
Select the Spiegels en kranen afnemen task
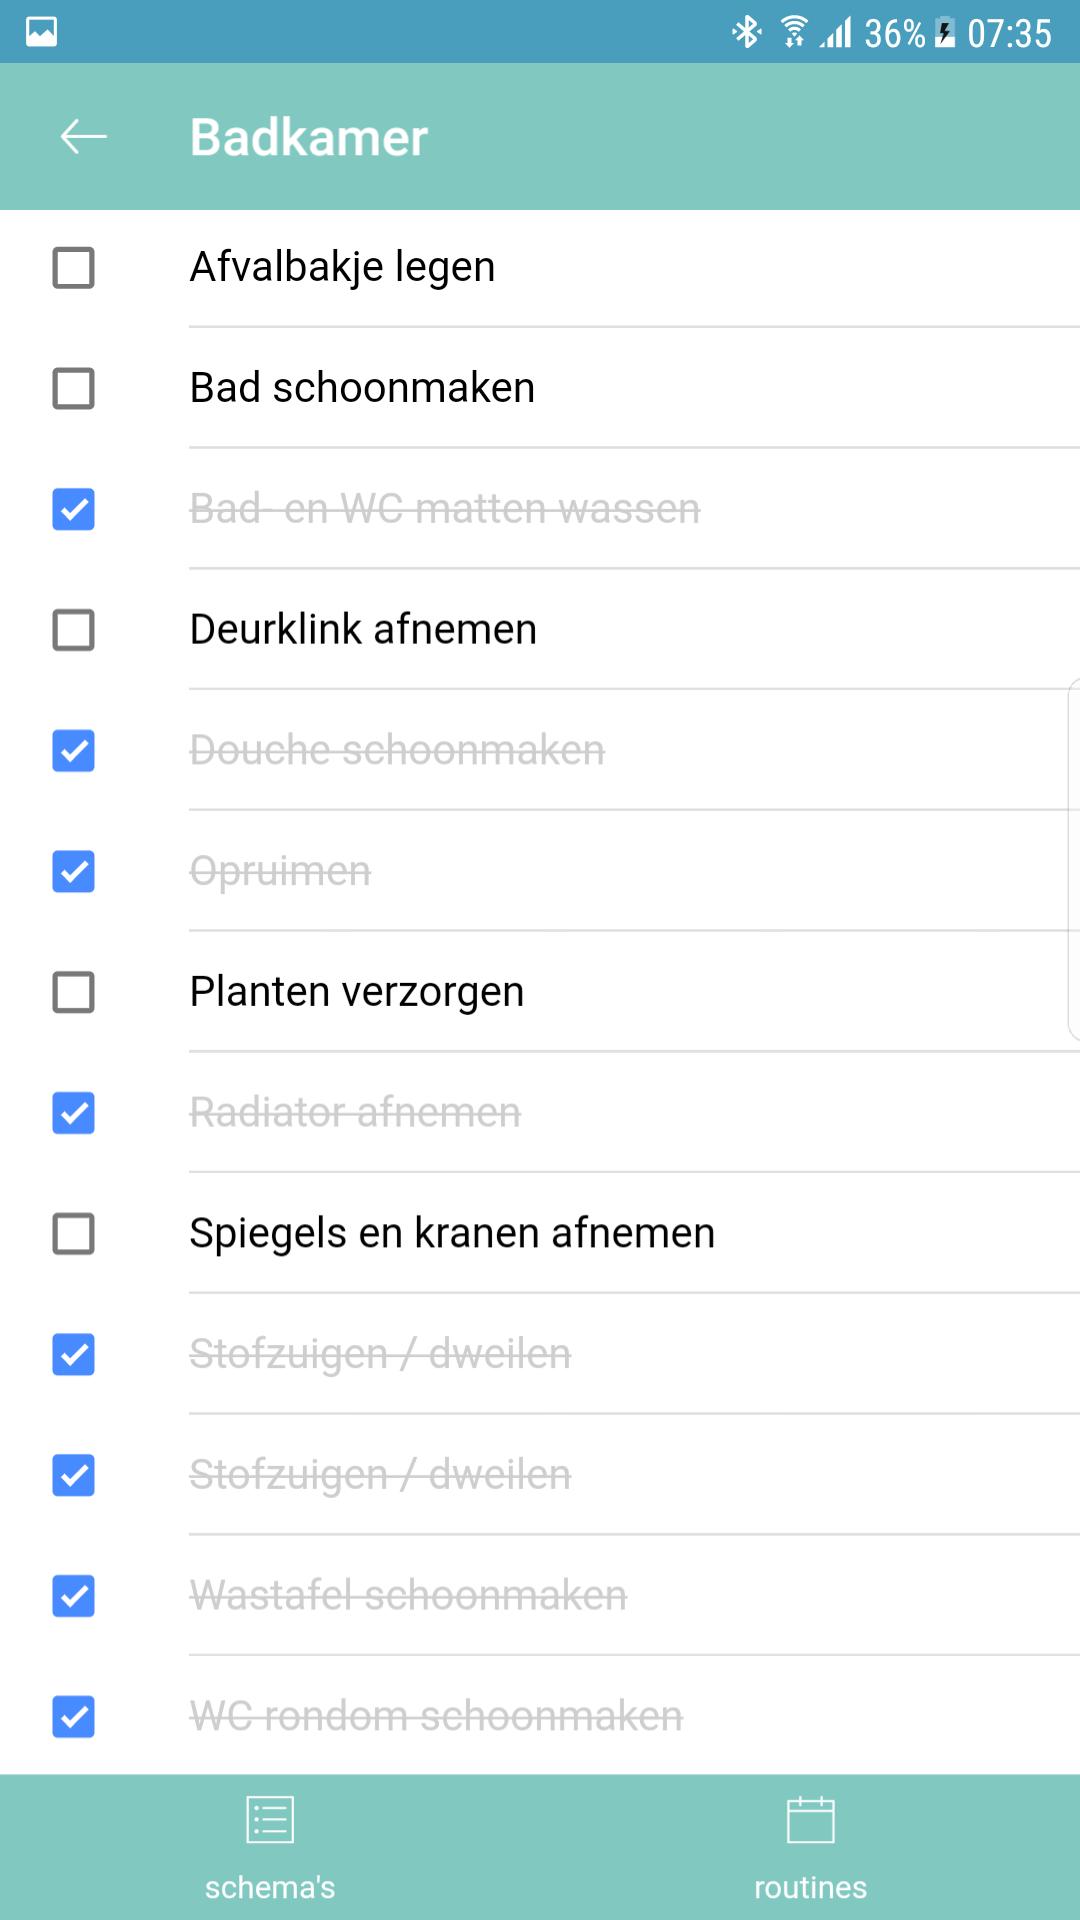point(452,1233)
